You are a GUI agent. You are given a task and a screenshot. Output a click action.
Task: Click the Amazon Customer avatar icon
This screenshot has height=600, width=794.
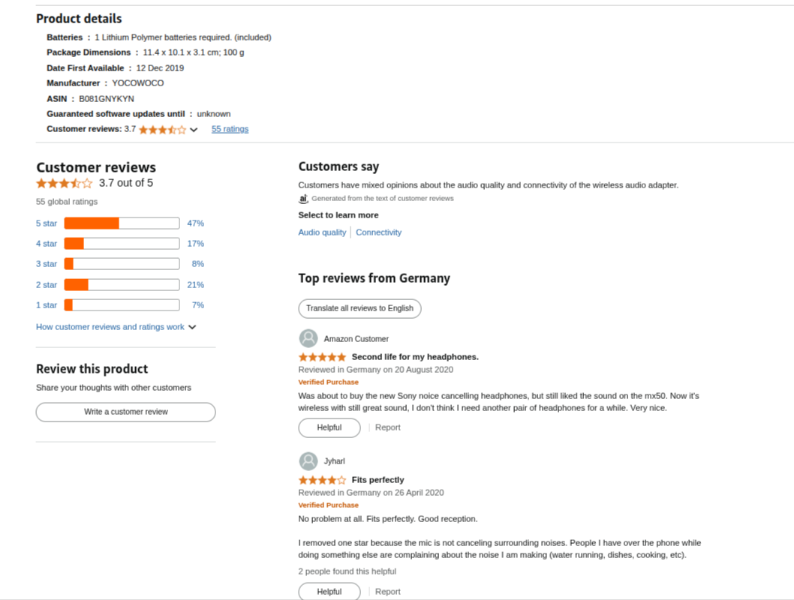coord(309,339)
